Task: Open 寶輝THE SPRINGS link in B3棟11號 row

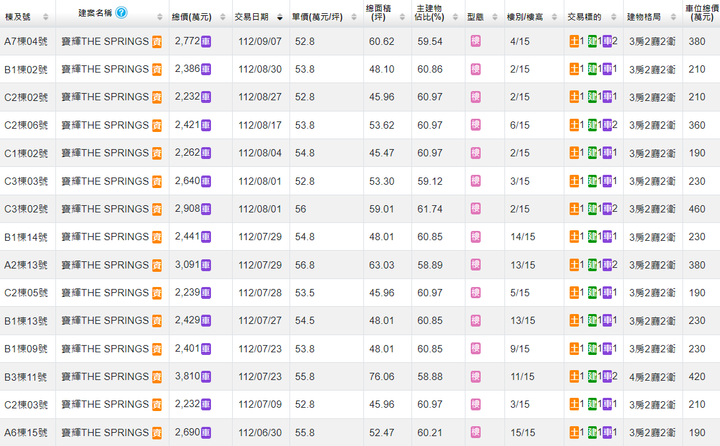Action: pos(105,377)
